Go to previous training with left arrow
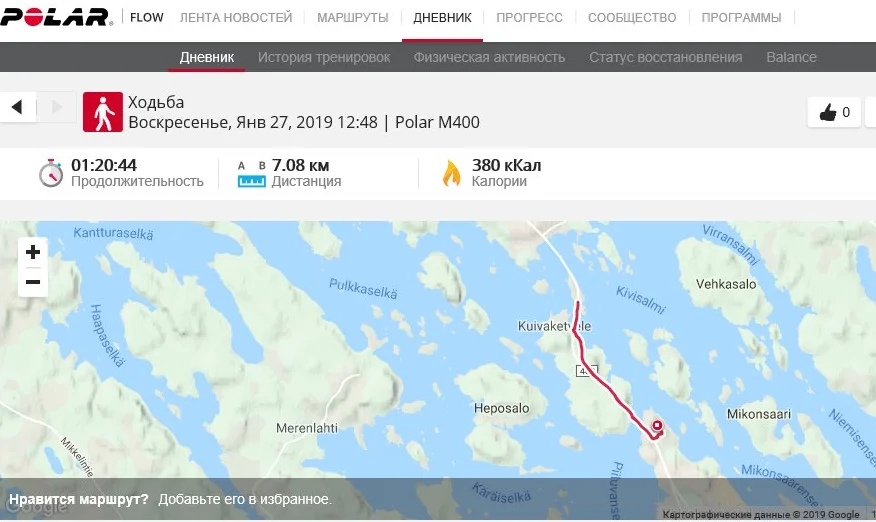 coord(17,107)
